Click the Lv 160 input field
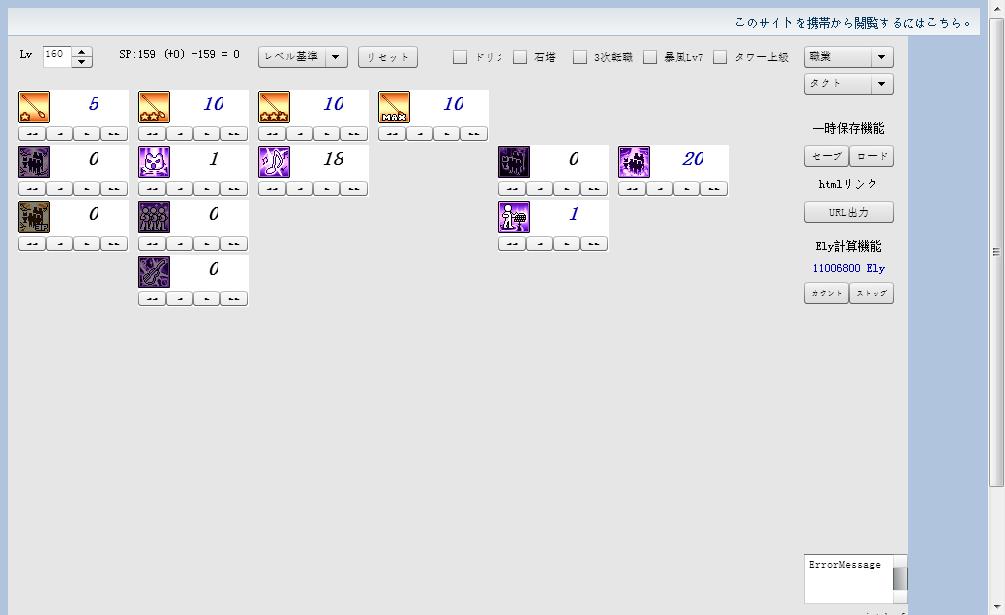This screenshot has height=615, width=1005. click(57, 56)
